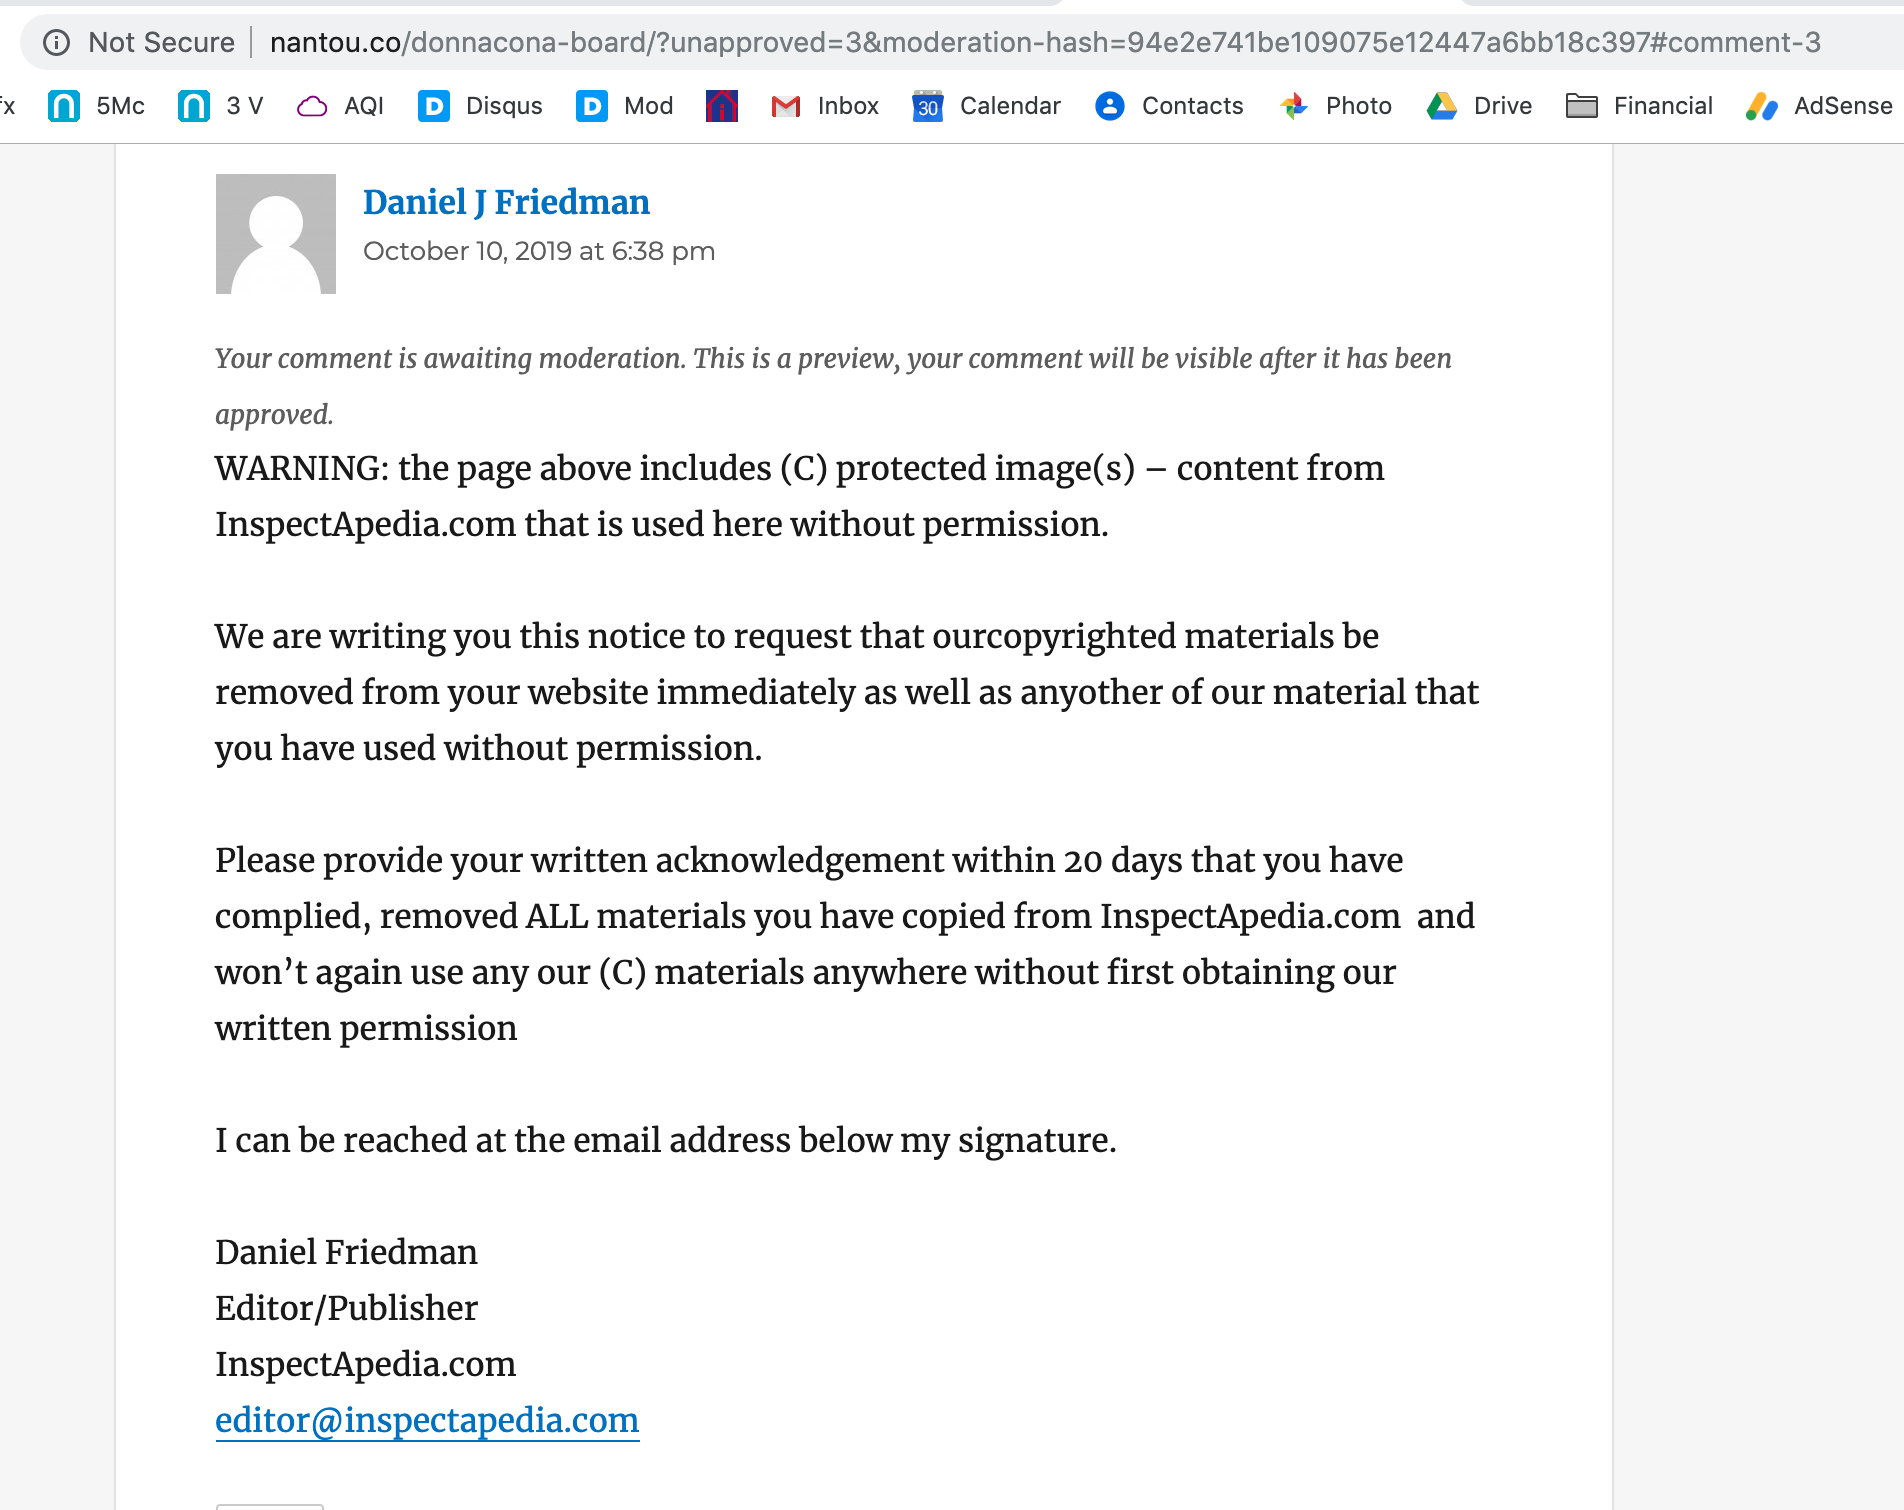Click the site information icon beside Not Secure
Viewport: 1904px width, 1510px height.
coord(57,42)
